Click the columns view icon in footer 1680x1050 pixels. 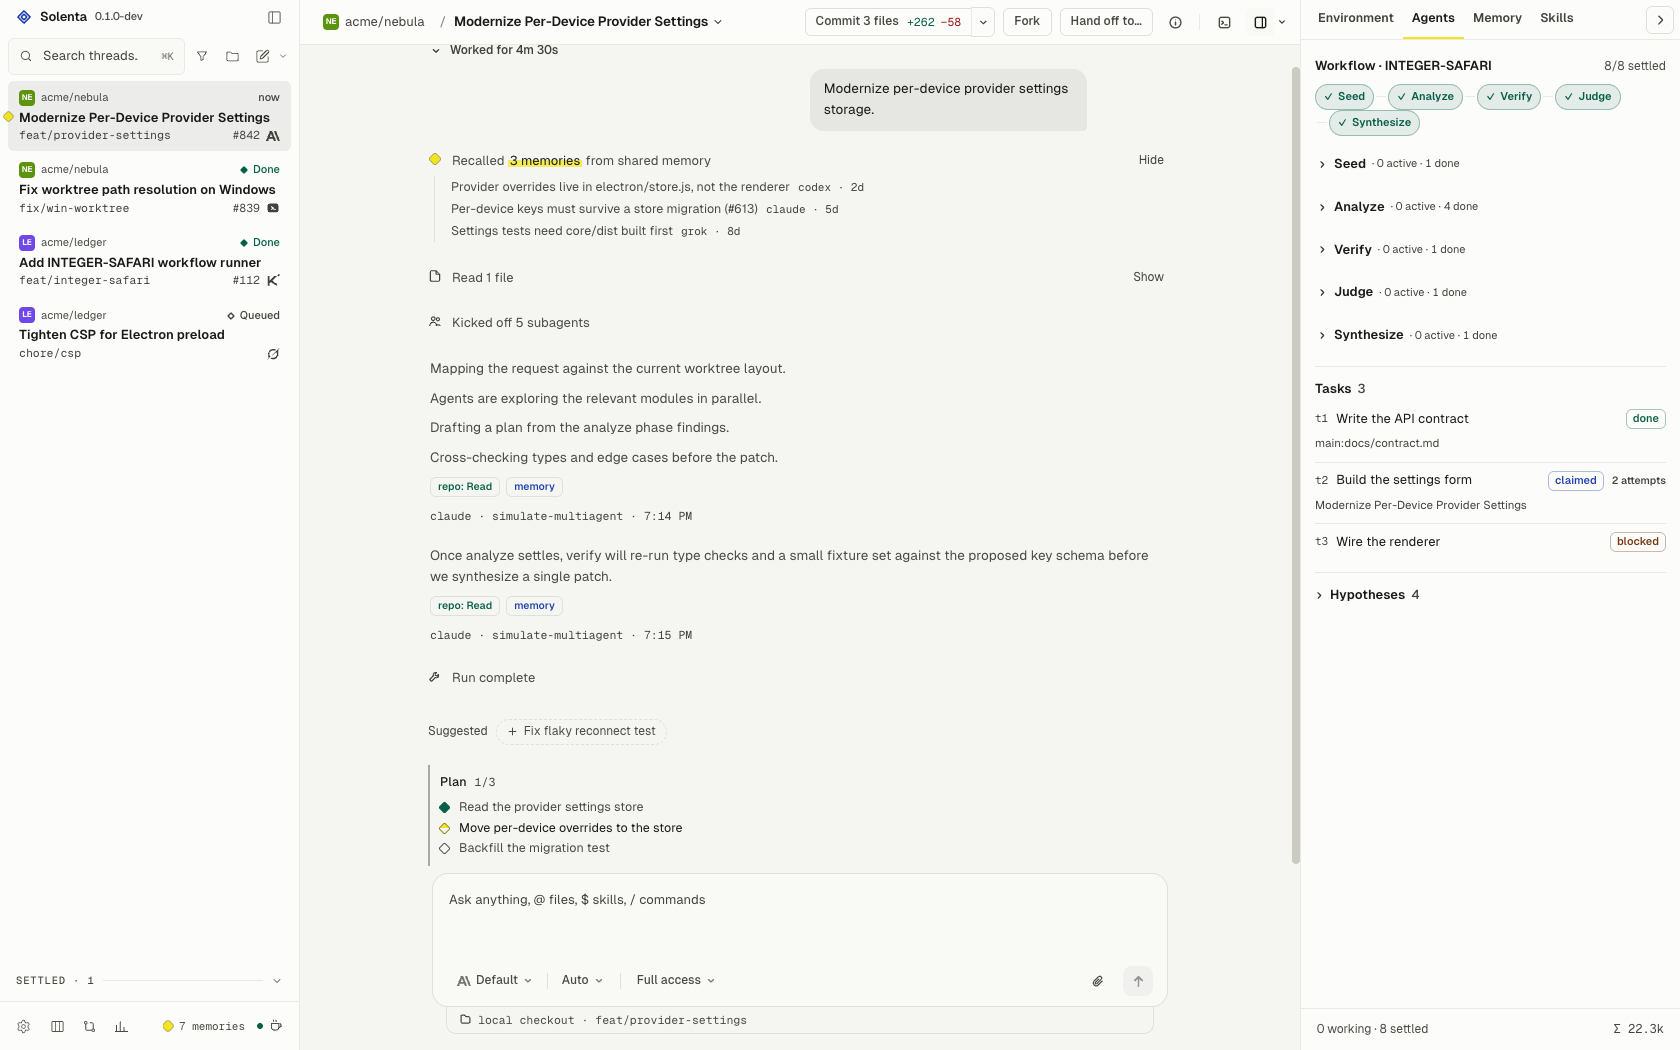coord(57,1026)
